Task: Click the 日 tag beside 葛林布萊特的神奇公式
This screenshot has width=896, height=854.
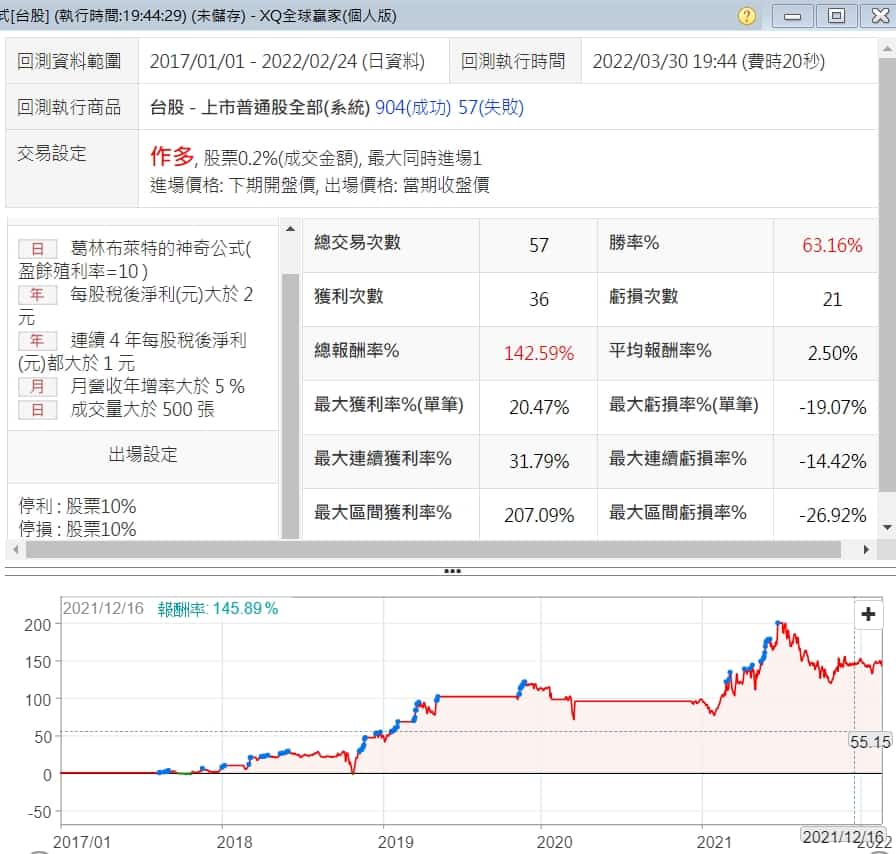Action: click(x=38, y=248)
